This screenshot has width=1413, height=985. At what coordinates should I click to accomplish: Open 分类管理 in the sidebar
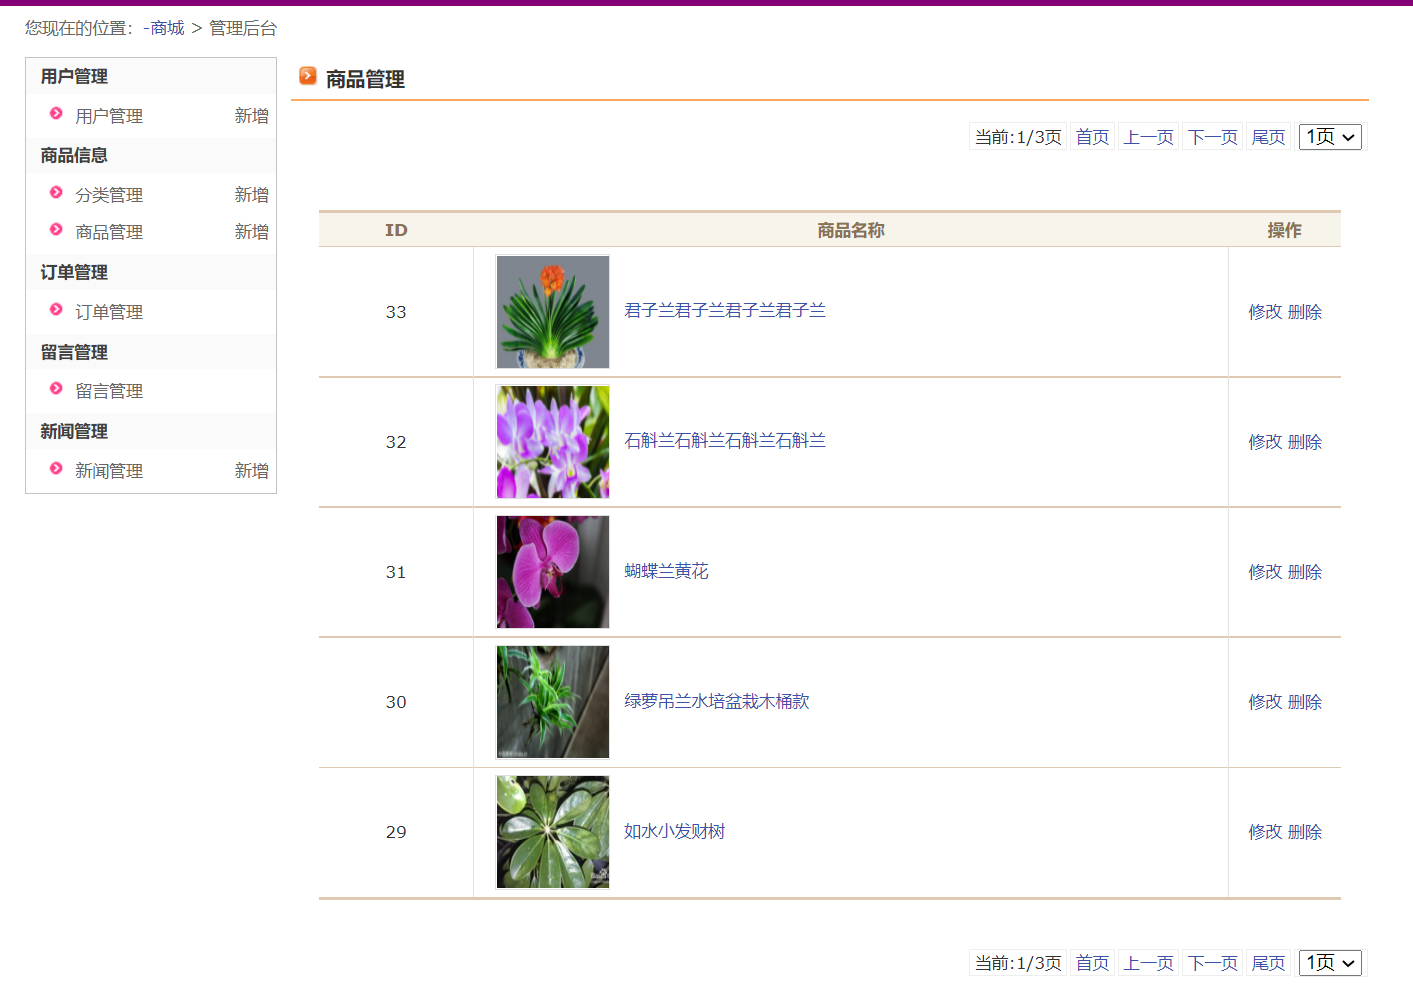109,195
